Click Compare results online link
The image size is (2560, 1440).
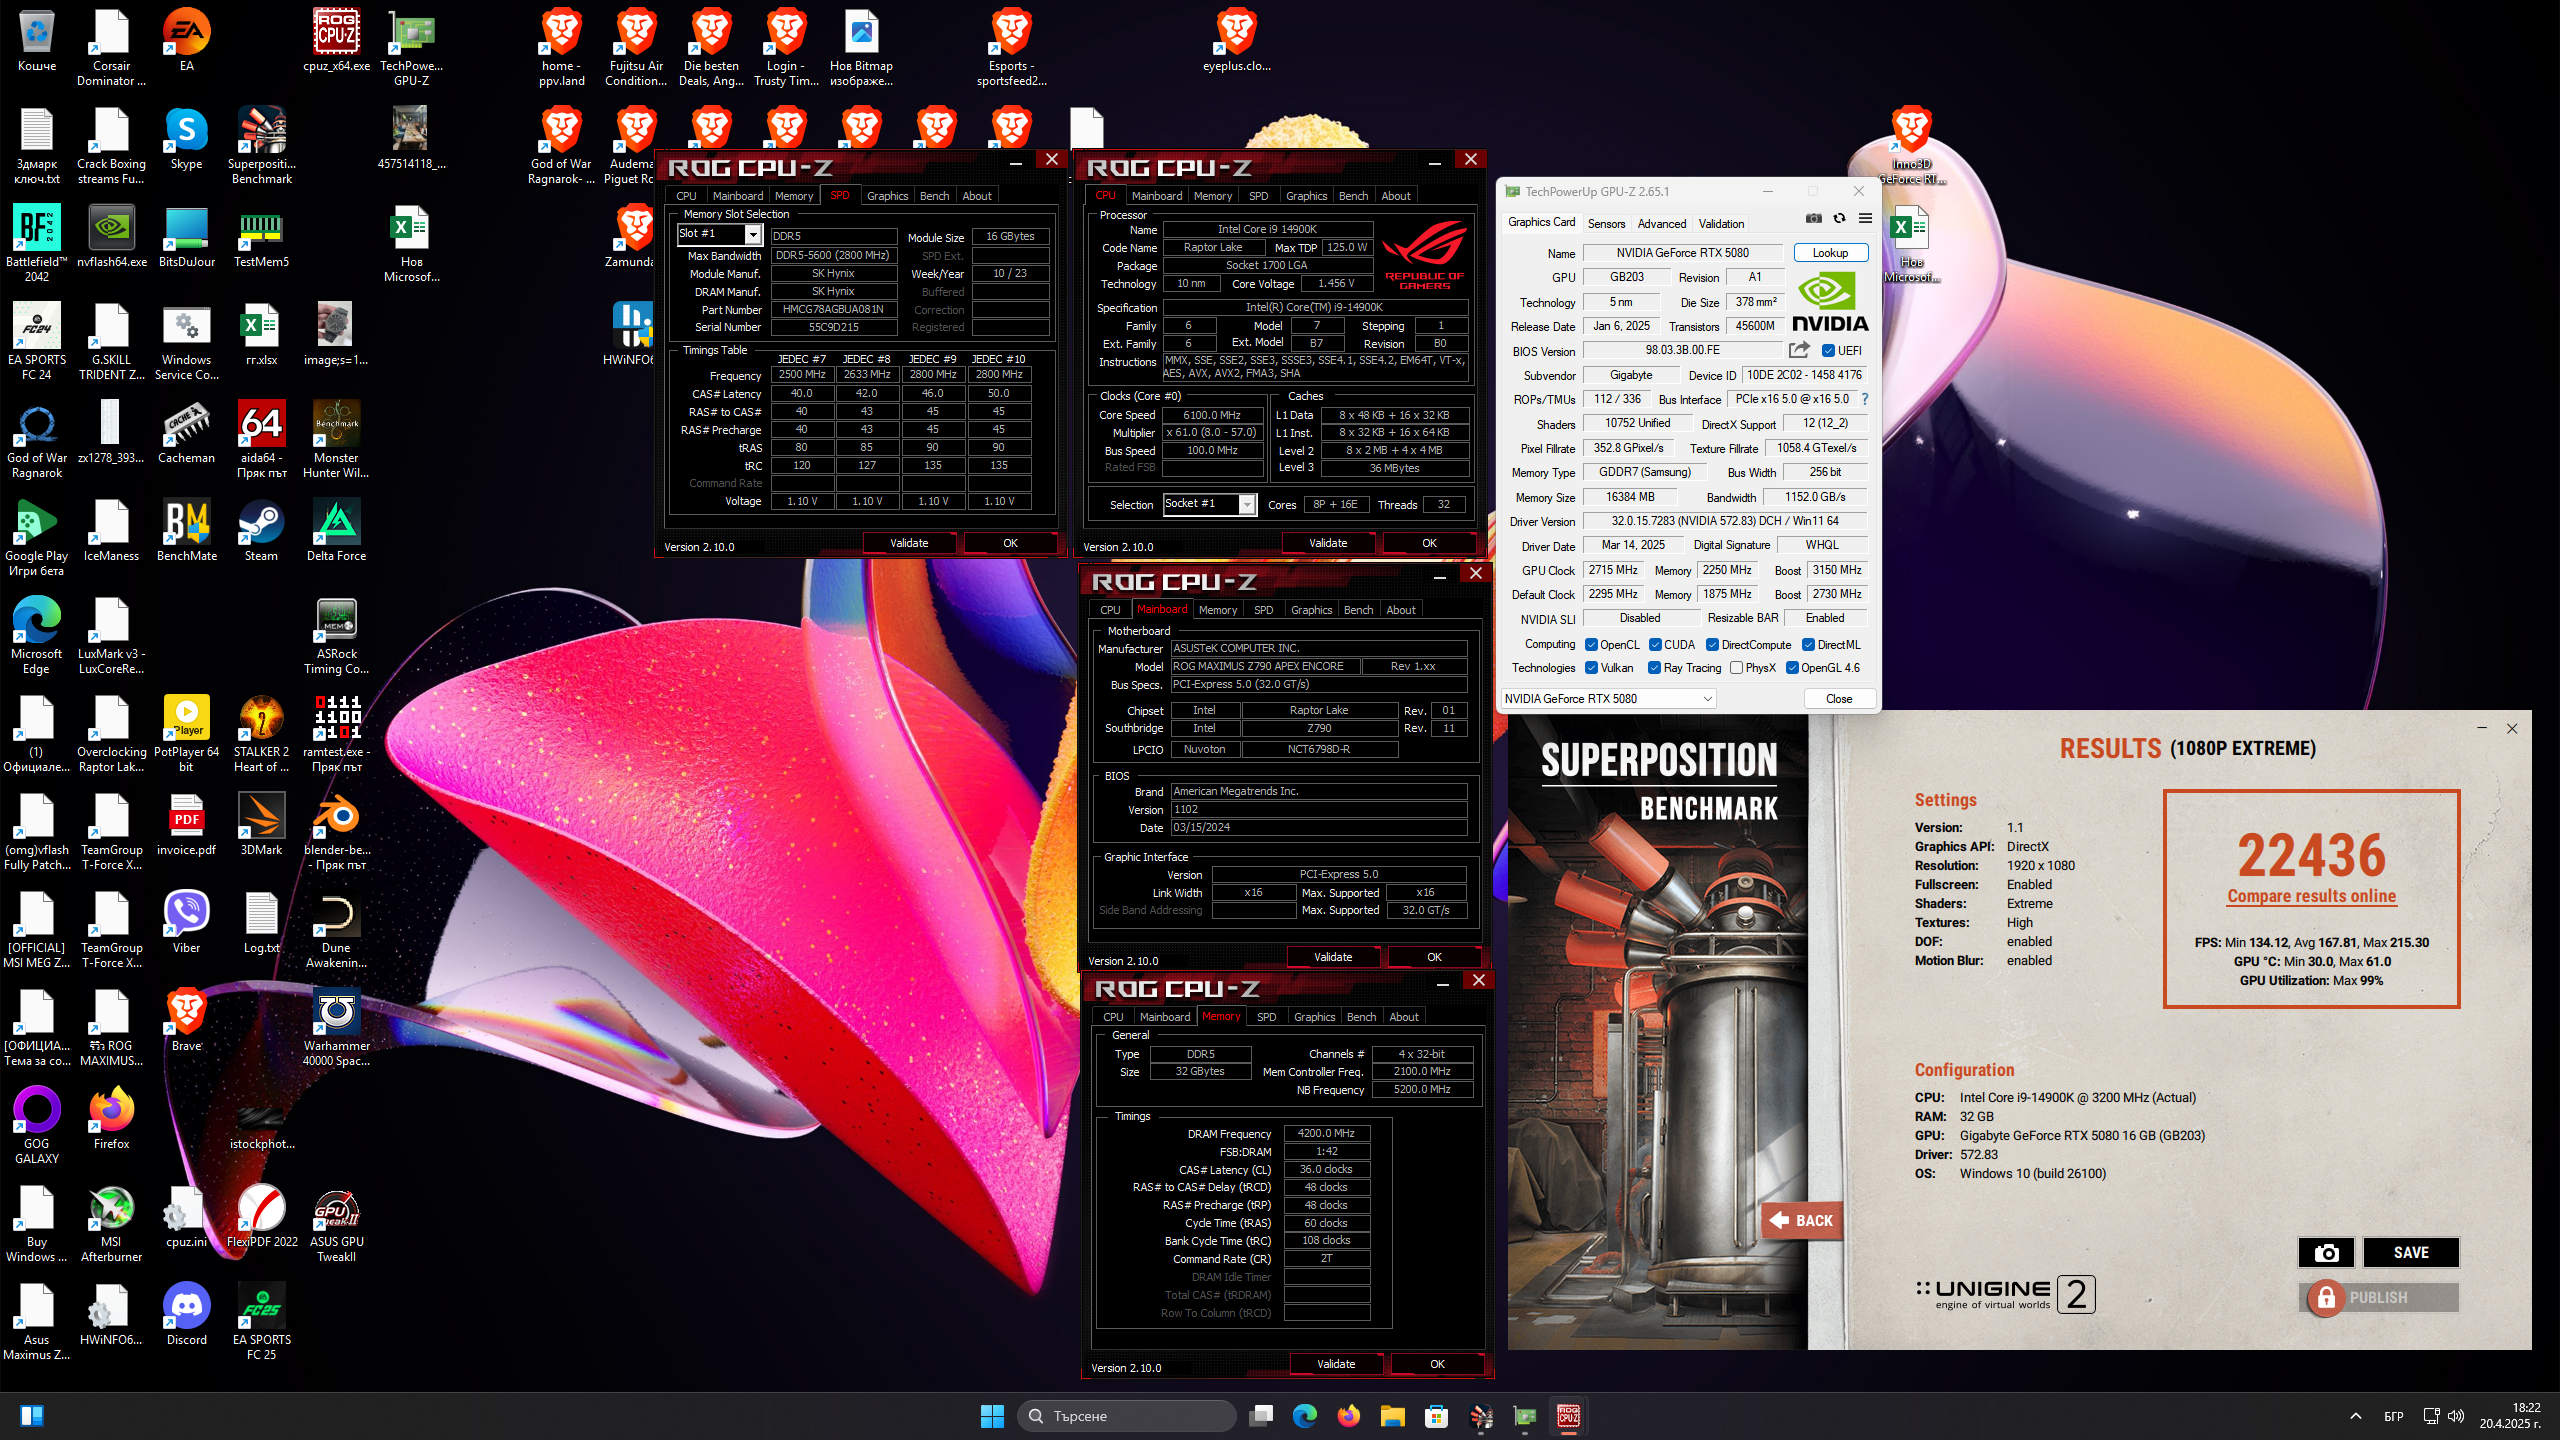pos(2311,896)
